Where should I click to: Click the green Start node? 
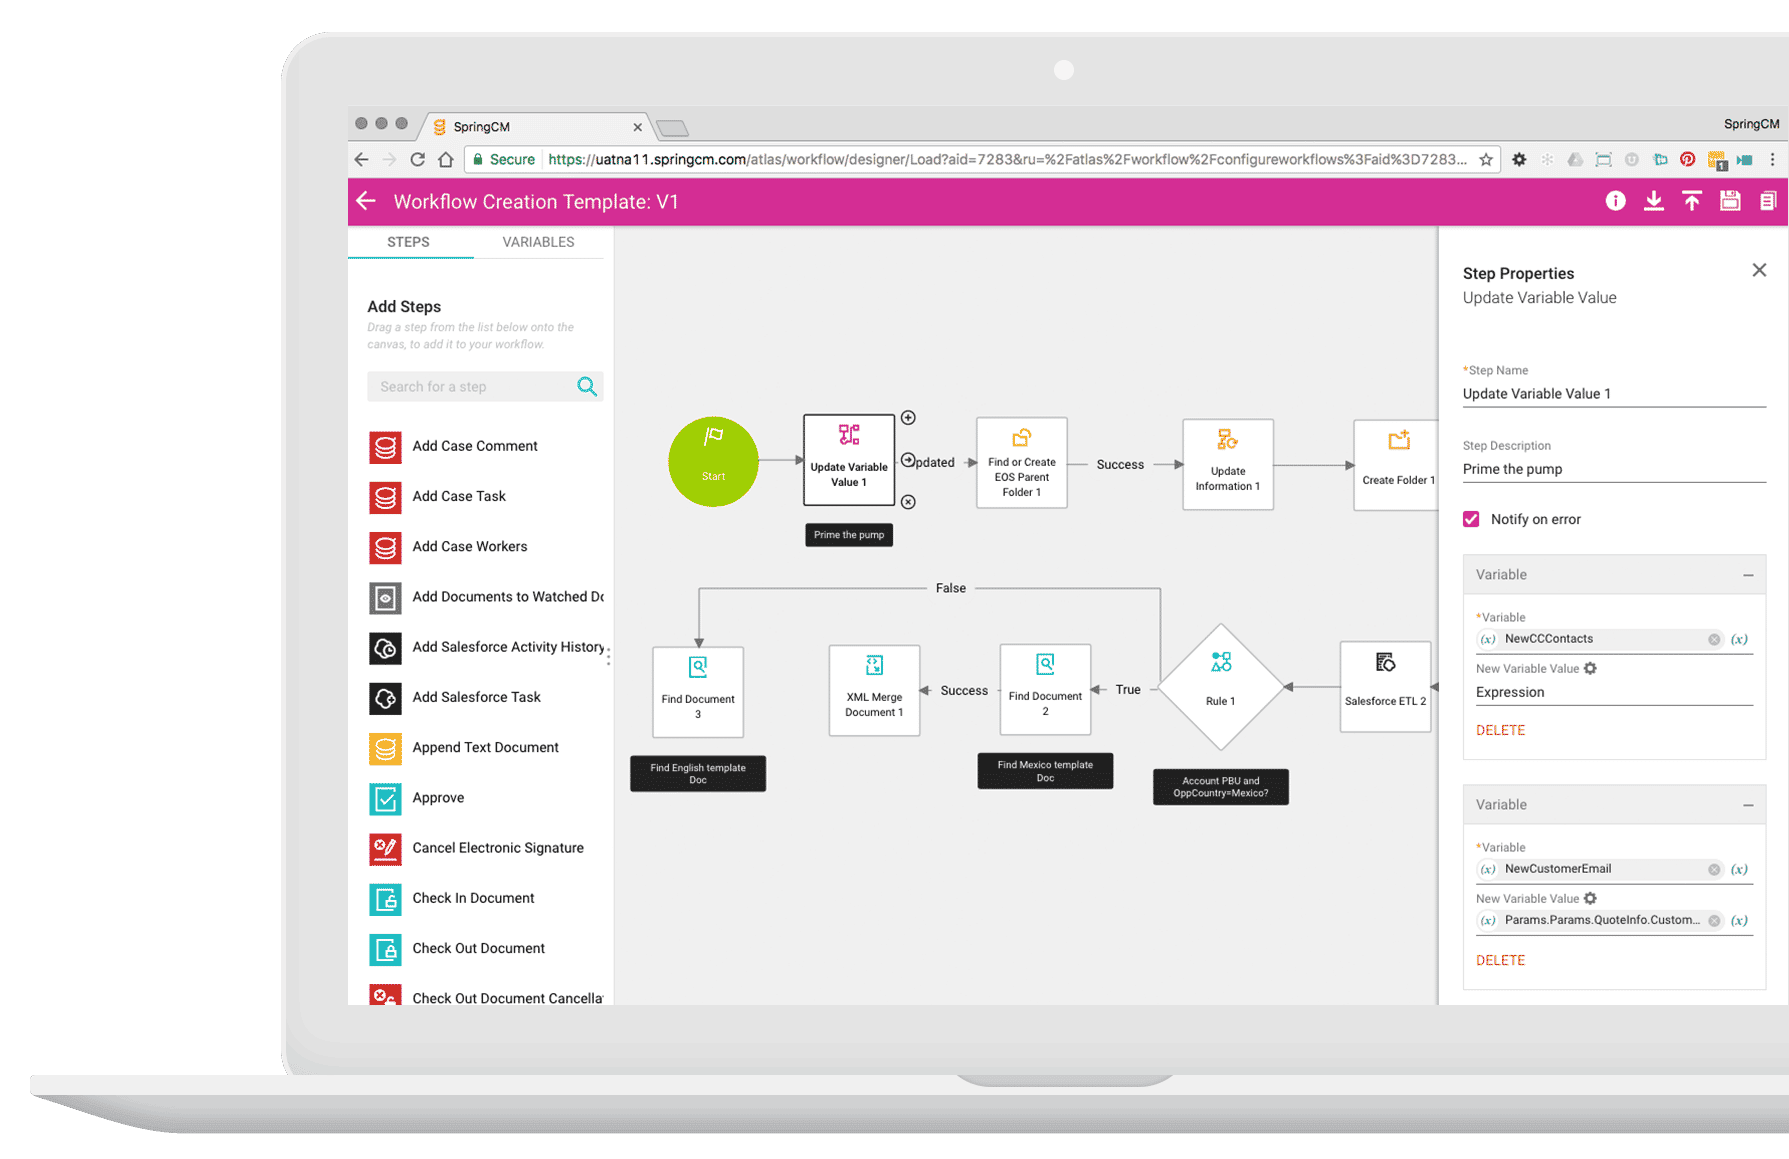[713, 461]
